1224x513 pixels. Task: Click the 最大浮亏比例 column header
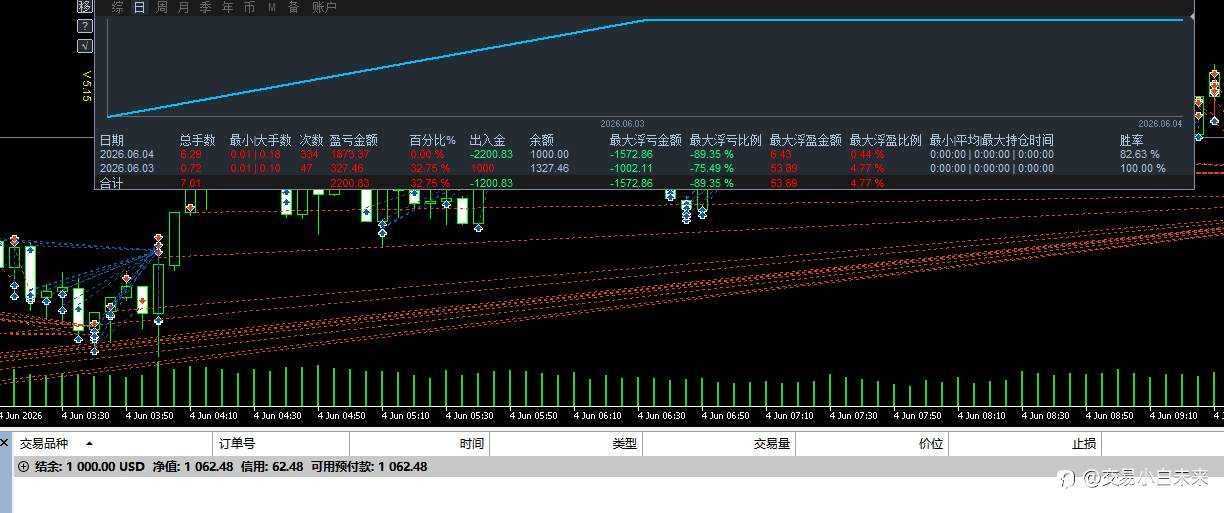[725, 141]
